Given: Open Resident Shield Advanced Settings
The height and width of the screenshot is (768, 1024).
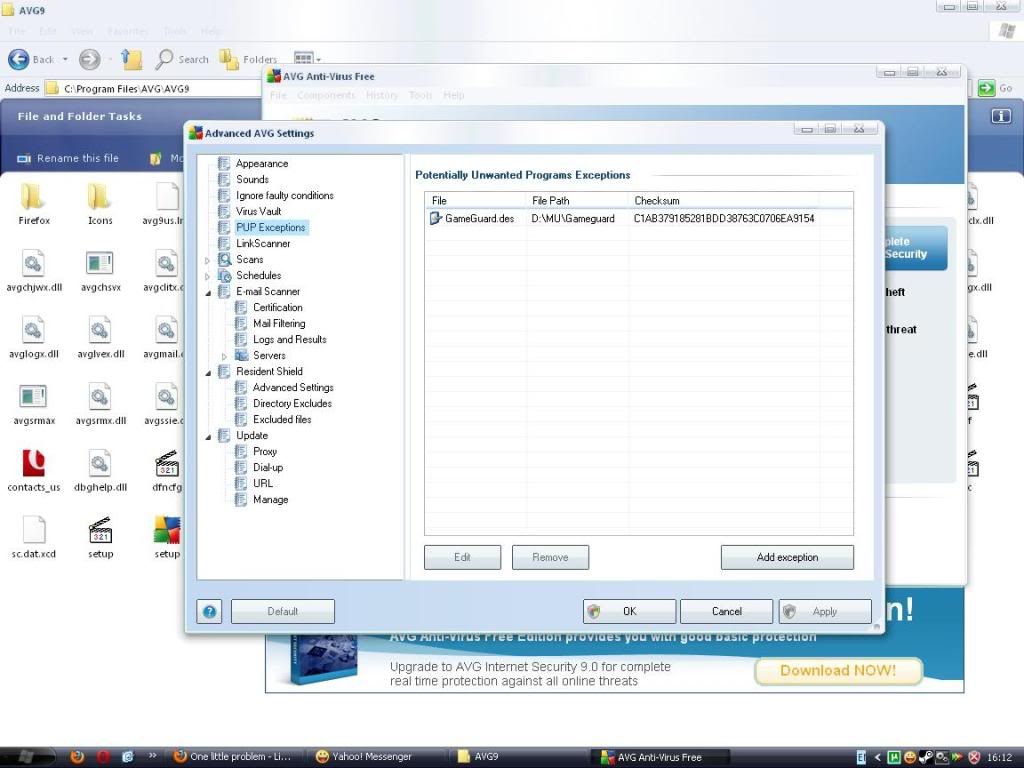Looking at the screenshot, I should click(293, 387).
